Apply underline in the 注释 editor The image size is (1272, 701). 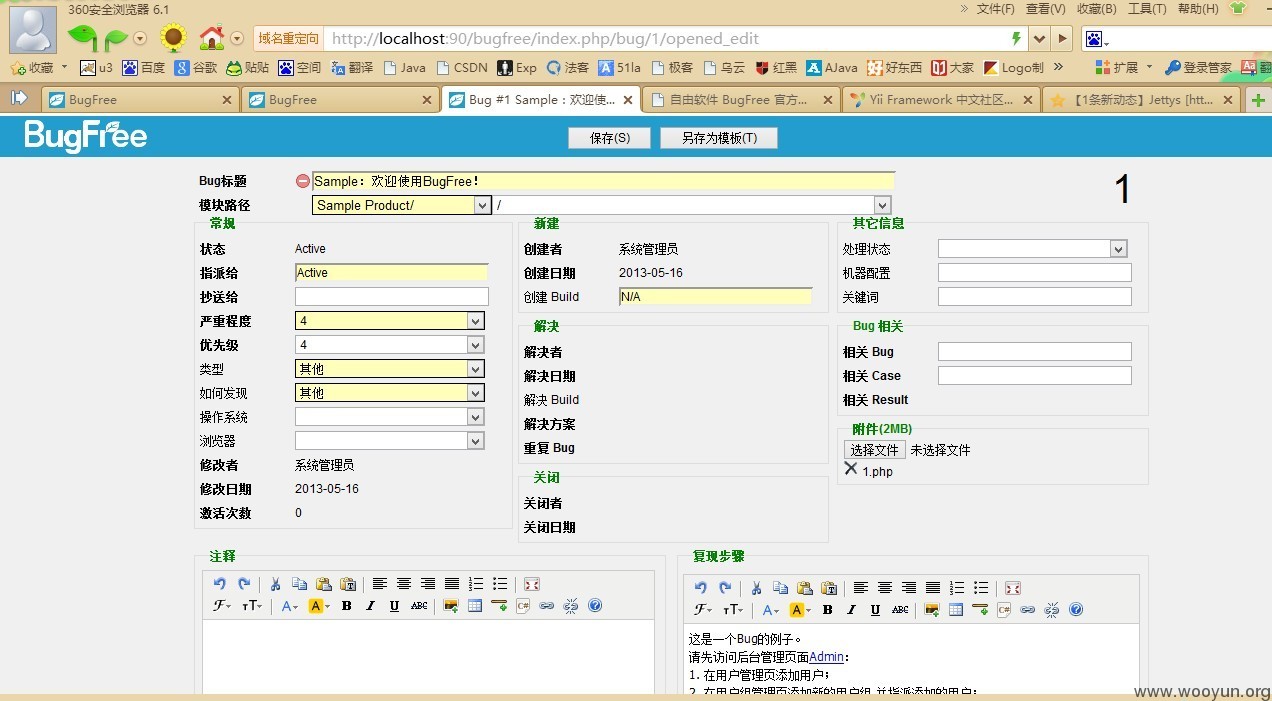[394, 606]
